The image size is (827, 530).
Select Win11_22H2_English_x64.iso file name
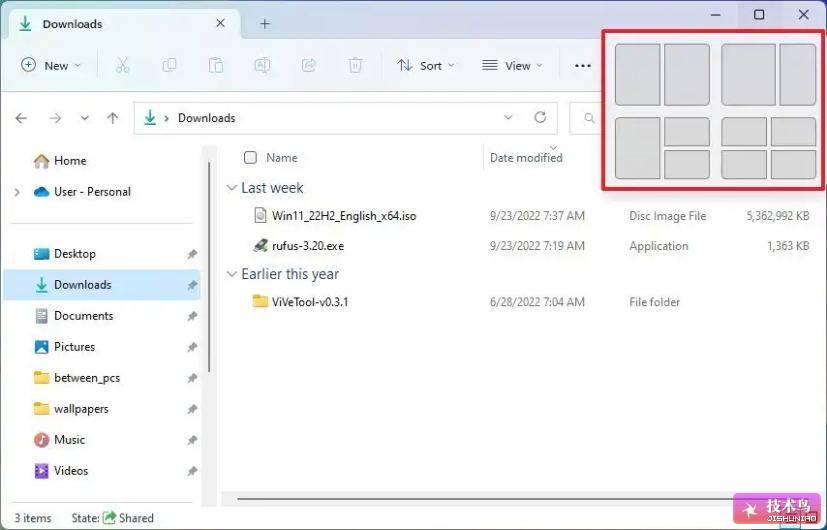coord(344,216)
